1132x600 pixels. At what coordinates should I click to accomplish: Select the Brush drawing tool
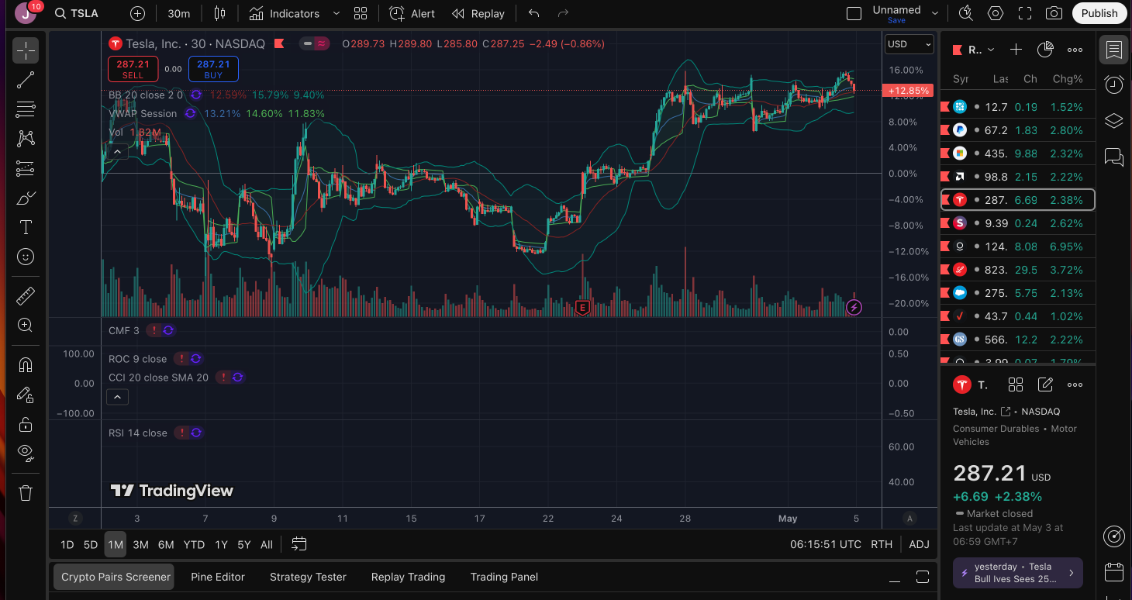click(x=25, y=198)
